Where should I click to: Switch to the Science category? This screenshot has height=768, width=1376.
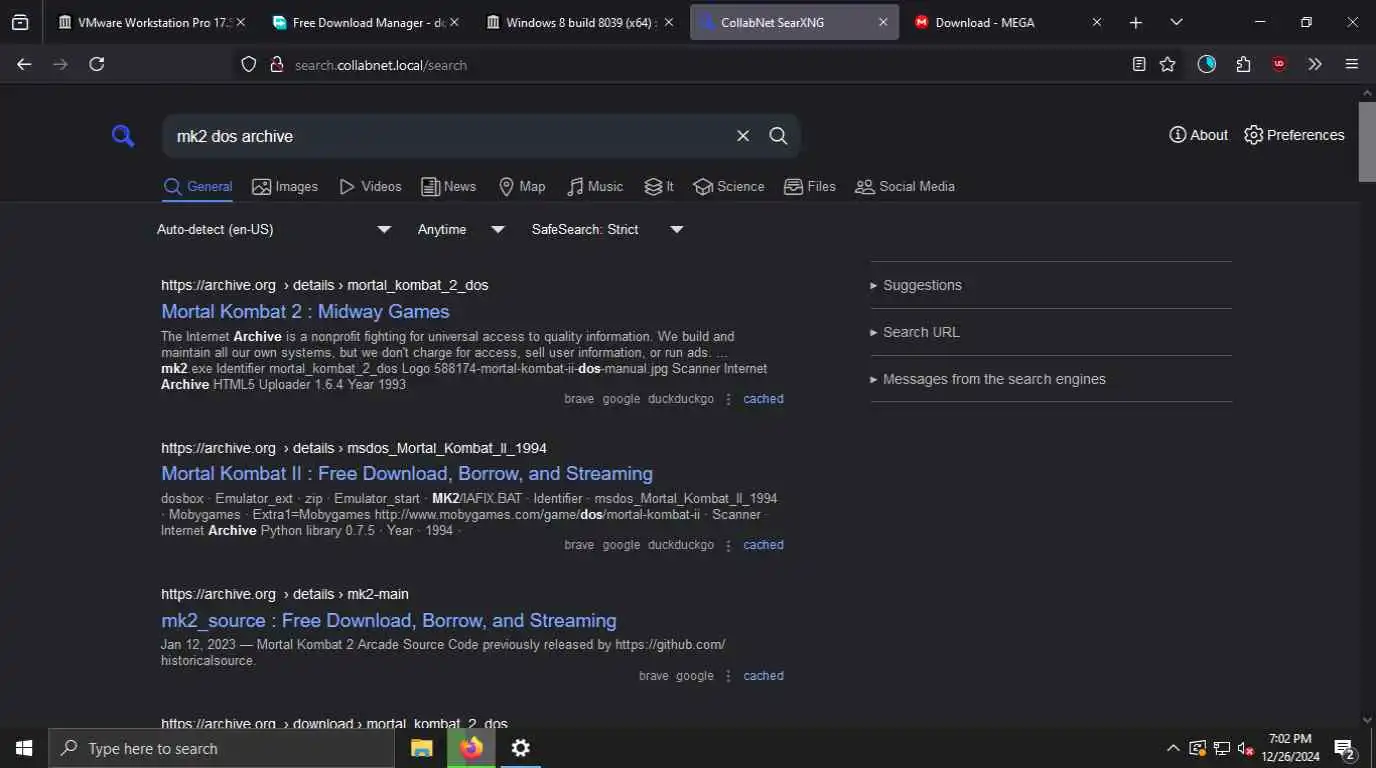(728, 187)
